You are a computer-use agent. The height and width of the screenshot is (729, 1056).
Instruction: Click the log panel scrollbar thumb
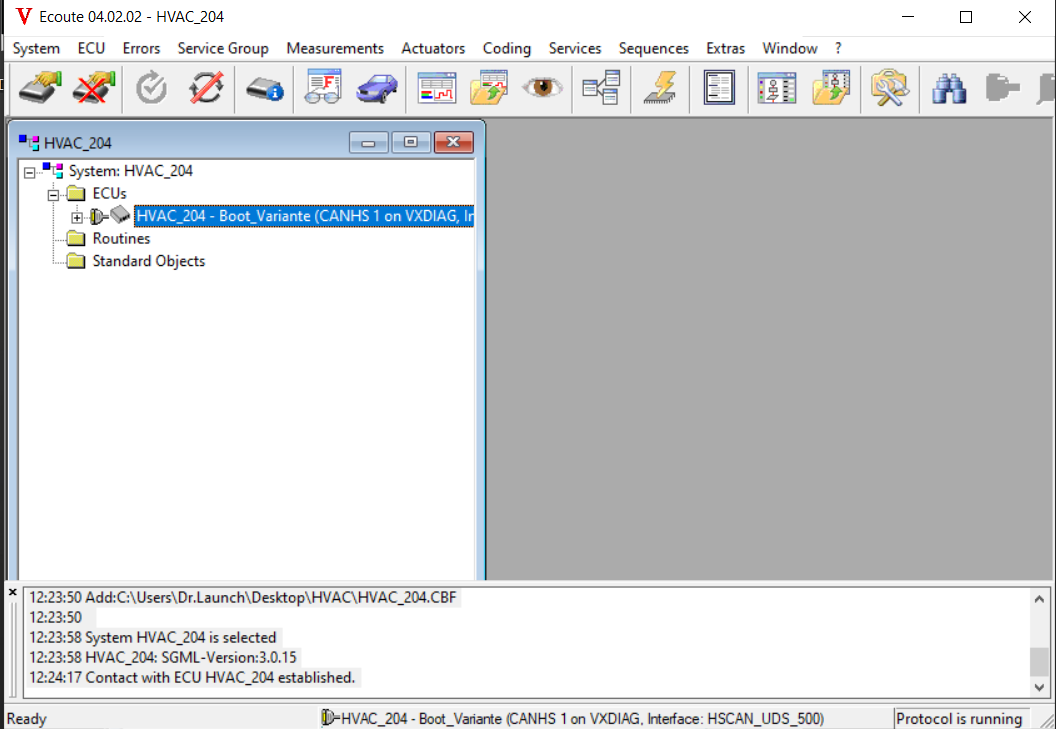click(x=1039, y=661)
